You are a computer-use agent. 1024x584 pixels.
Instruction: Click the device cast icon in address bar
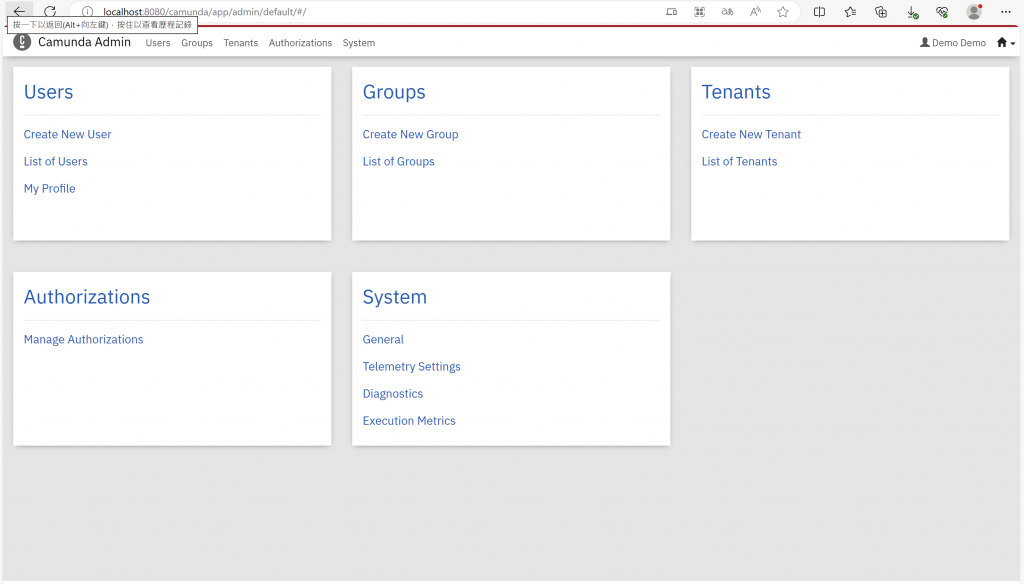tap(671, 12)
